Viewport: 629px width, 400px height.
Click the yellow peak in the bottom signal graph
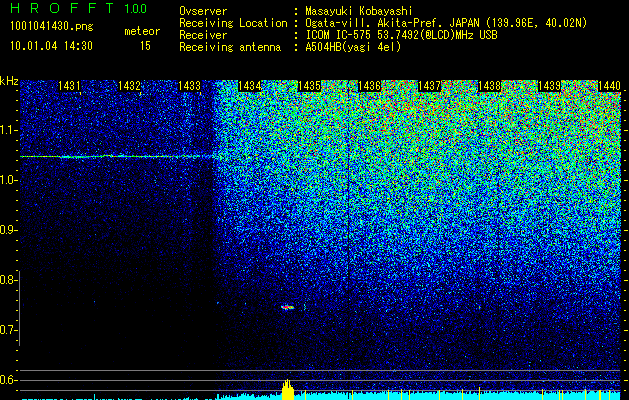[288, 390]
